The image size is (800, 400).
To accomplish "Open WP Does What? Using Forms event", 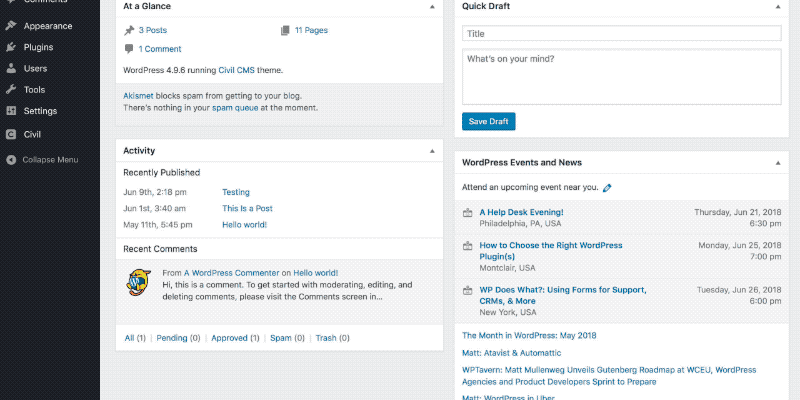I will coord(563,295).
